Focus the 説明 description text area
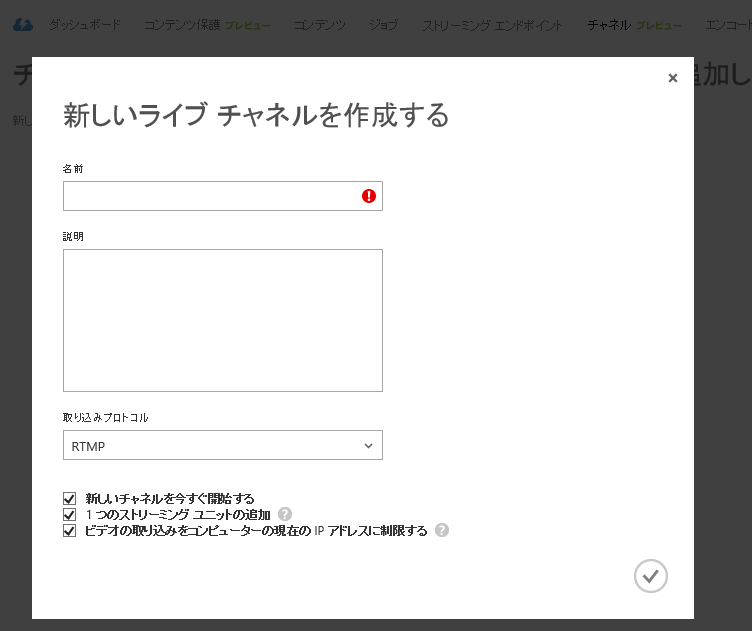752x631 pixels. [x=222, y=320]
